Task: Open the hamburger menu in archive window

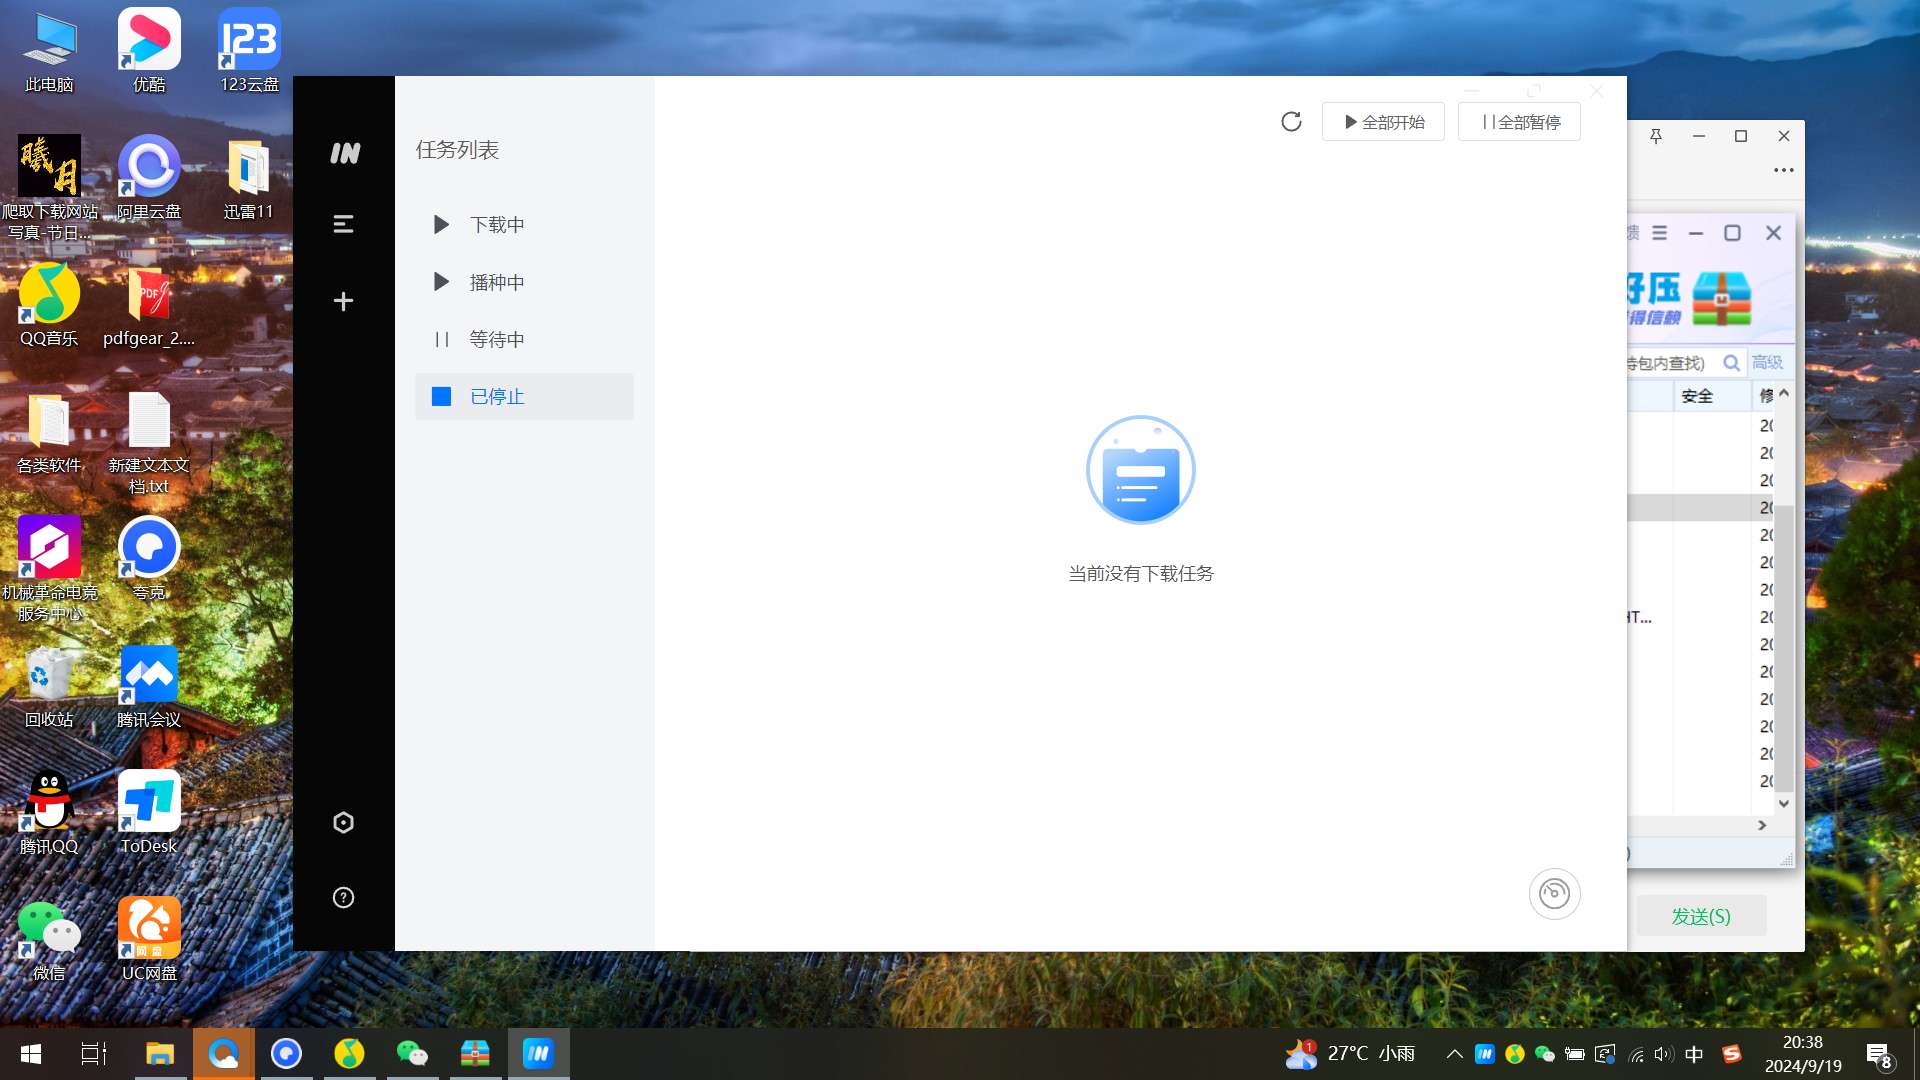Action: click(x=1659, y=233)
